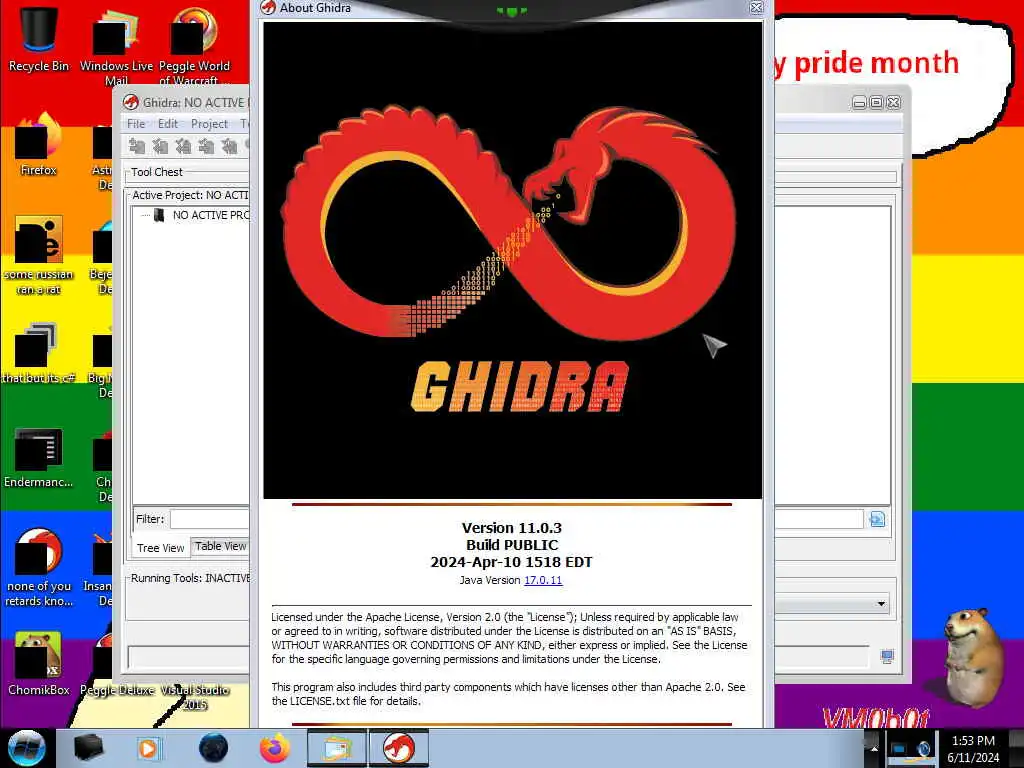Open Firefox from the taskbar

tap(275, 748)
